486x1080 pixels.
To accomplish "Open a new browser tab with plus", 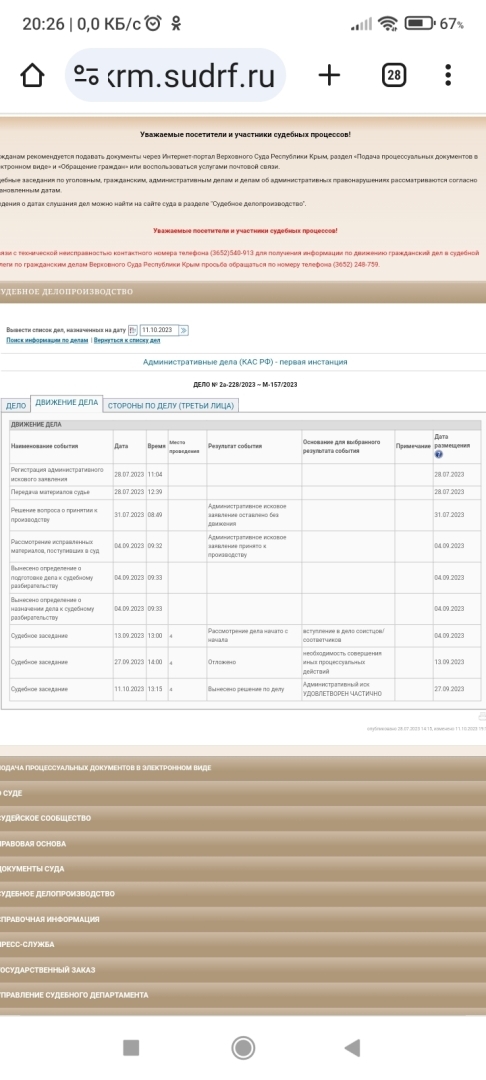I will (329, 75).
